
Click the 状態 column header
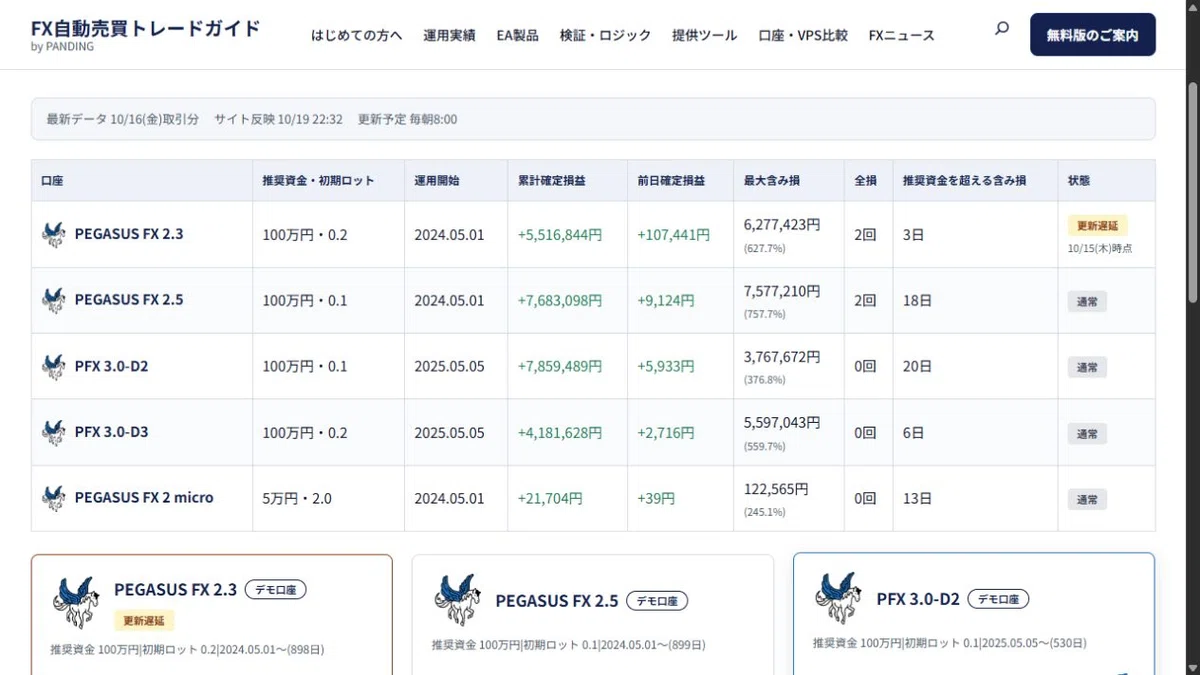pos(1079,181)
